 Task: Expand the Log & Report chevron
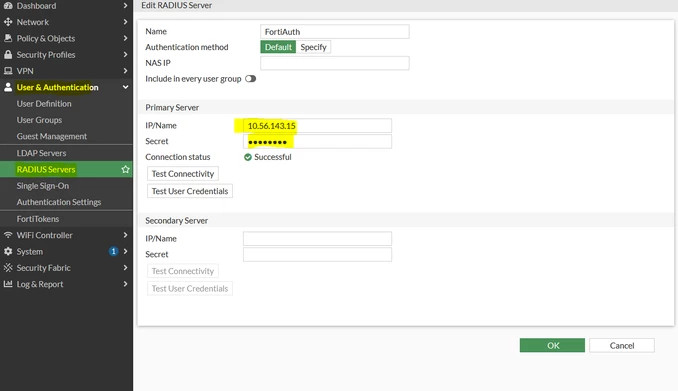pyautogui.click(x=125, y=284)
